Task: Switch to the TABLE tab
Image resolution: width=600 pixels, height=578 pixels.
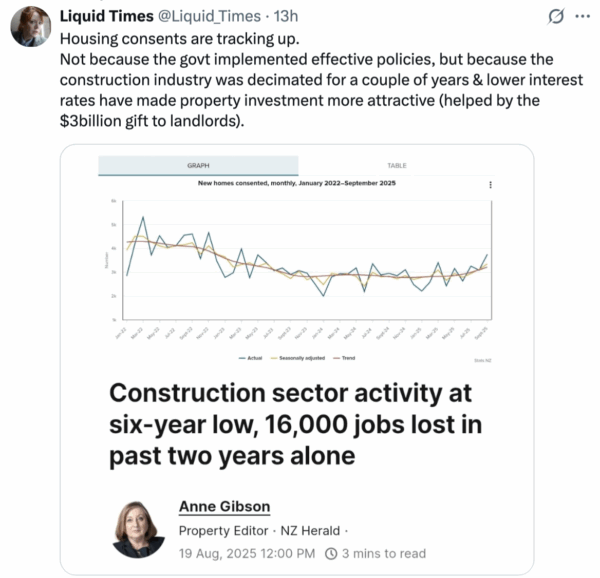Action: click(397, 165)
